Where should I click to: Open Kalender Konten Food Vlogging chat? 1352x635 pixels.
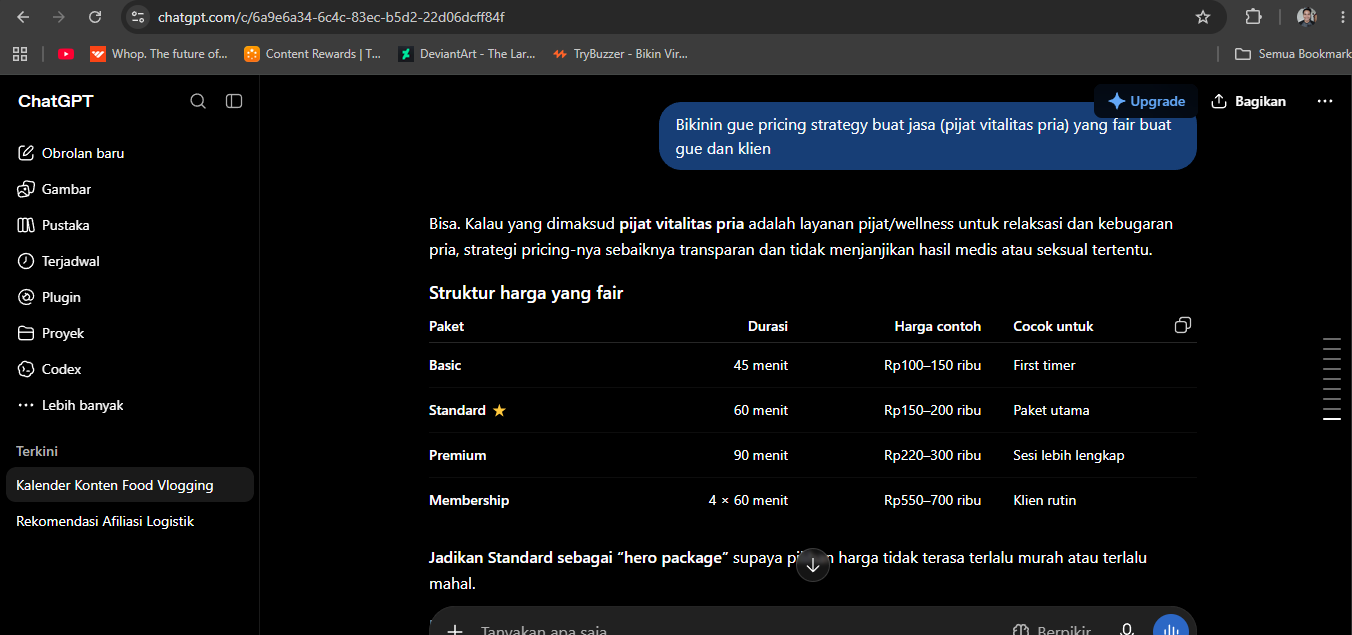click(130, 485)
